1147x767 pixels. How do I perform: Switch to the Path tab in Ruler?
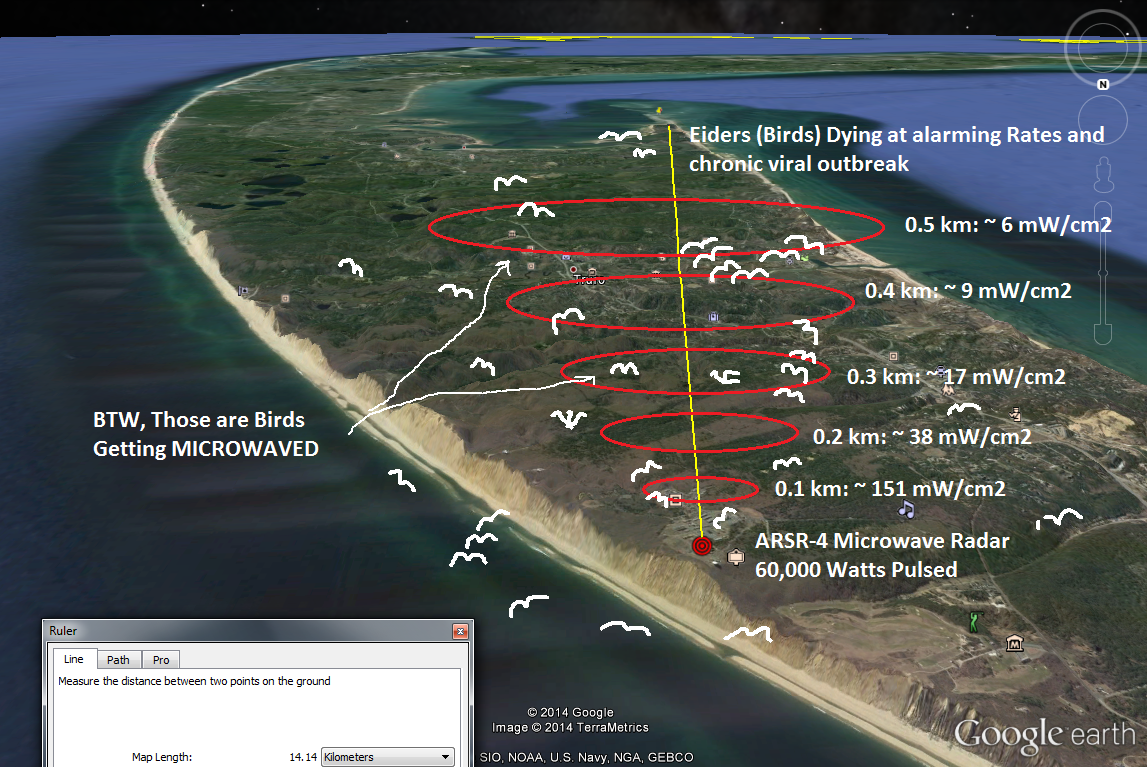coord(119,660)
